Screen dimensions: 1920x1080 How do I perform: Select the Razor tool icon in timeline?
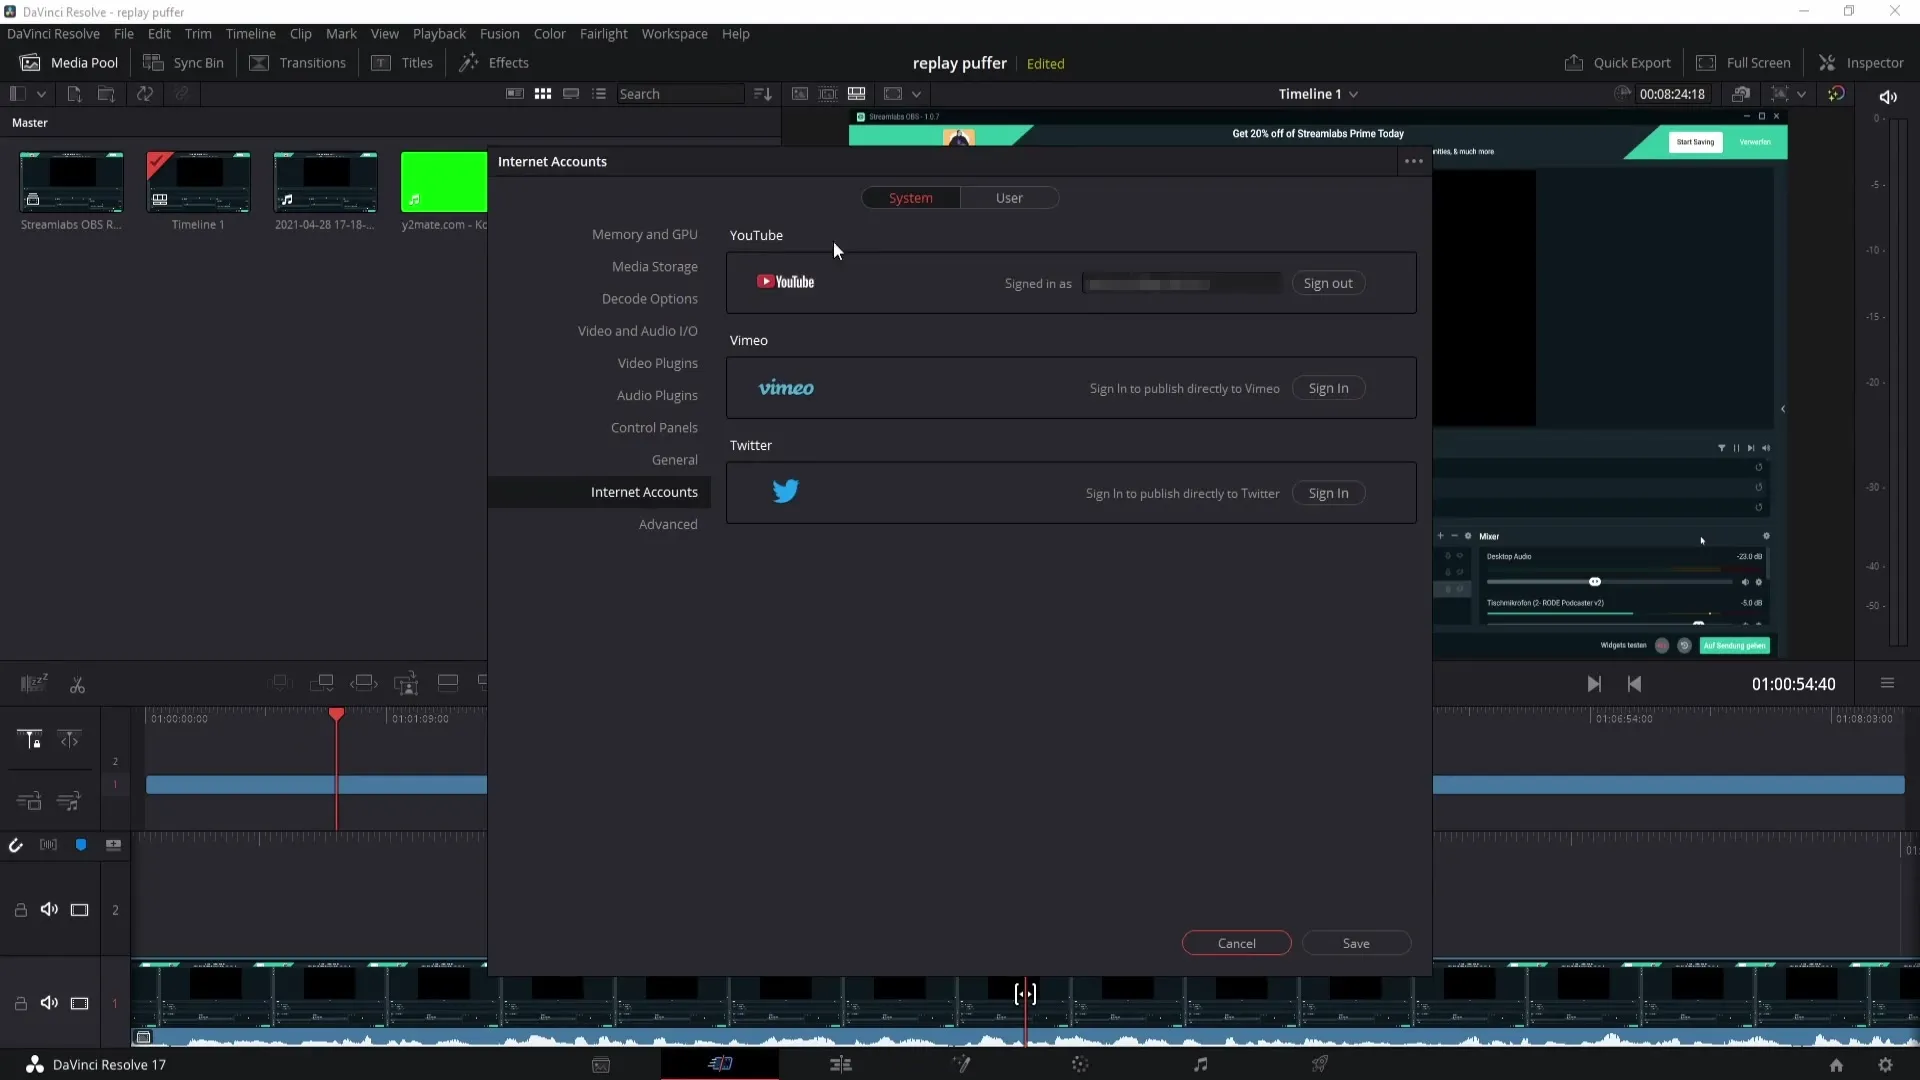tap(76, 683)
